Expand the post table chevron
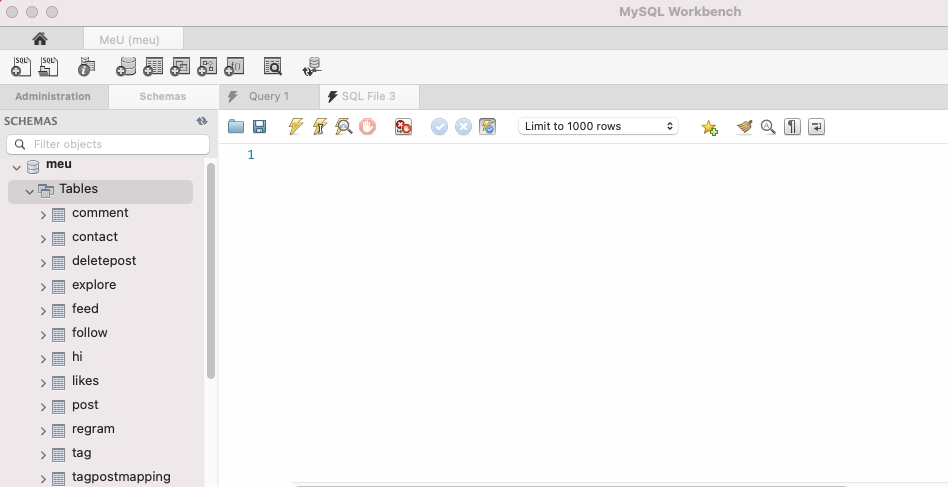Image resolution: width=948 pixels, height=487 pixels. tap(43, 407)
